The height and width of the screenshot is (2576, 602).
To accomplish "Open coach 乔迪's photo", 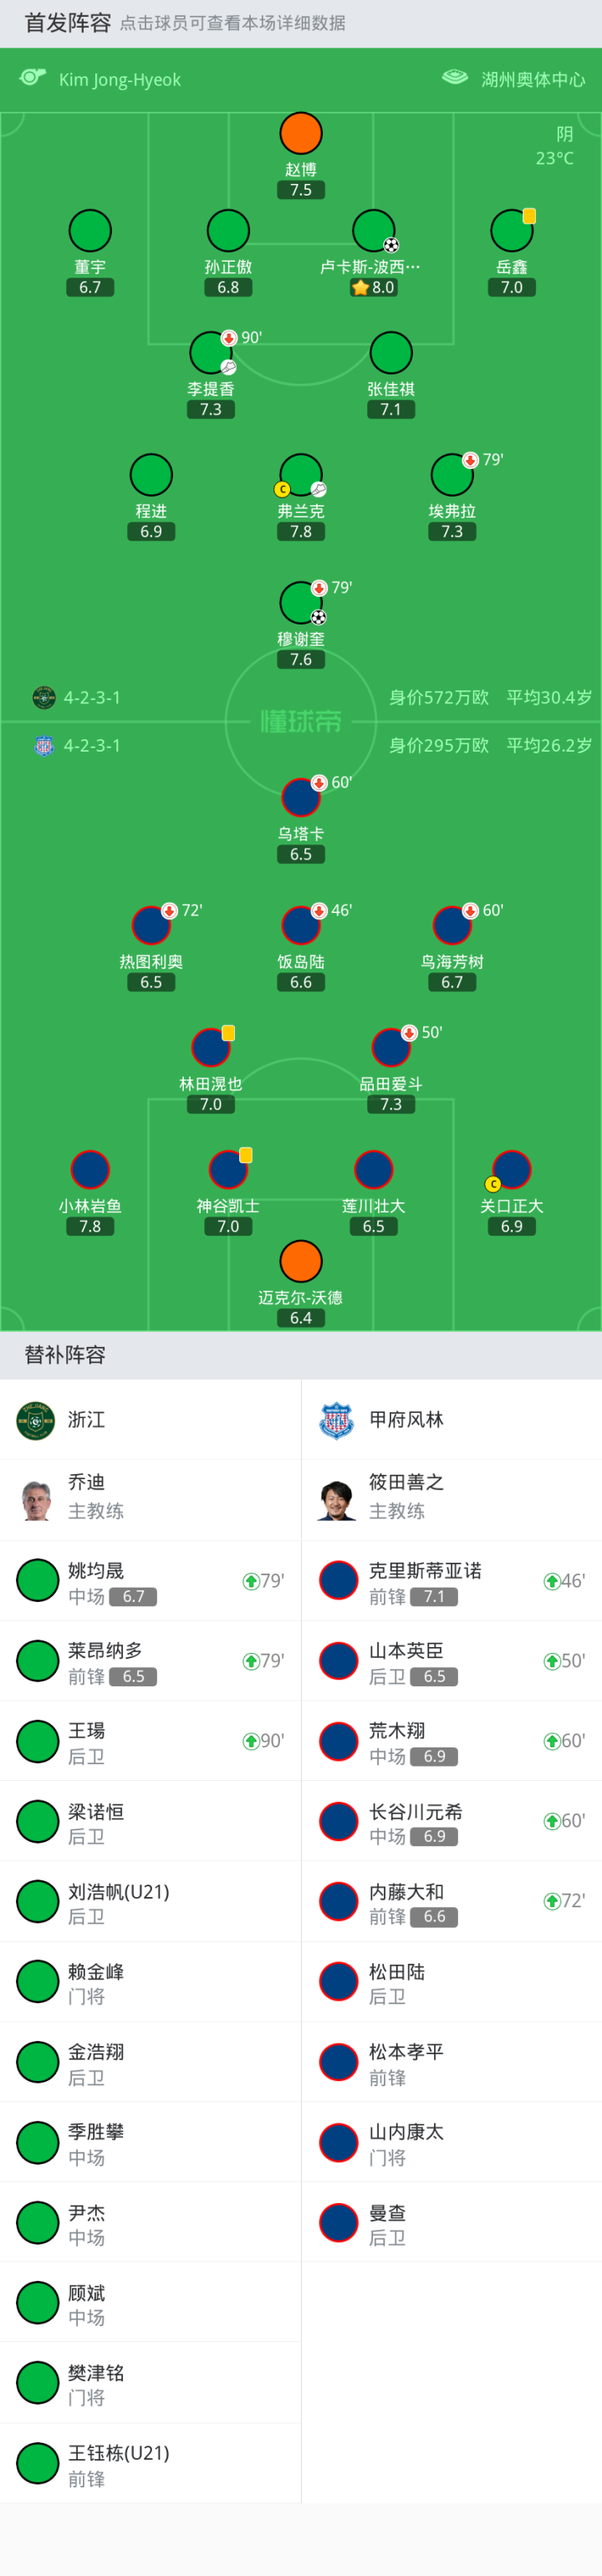I will (x=37, y=1500).
